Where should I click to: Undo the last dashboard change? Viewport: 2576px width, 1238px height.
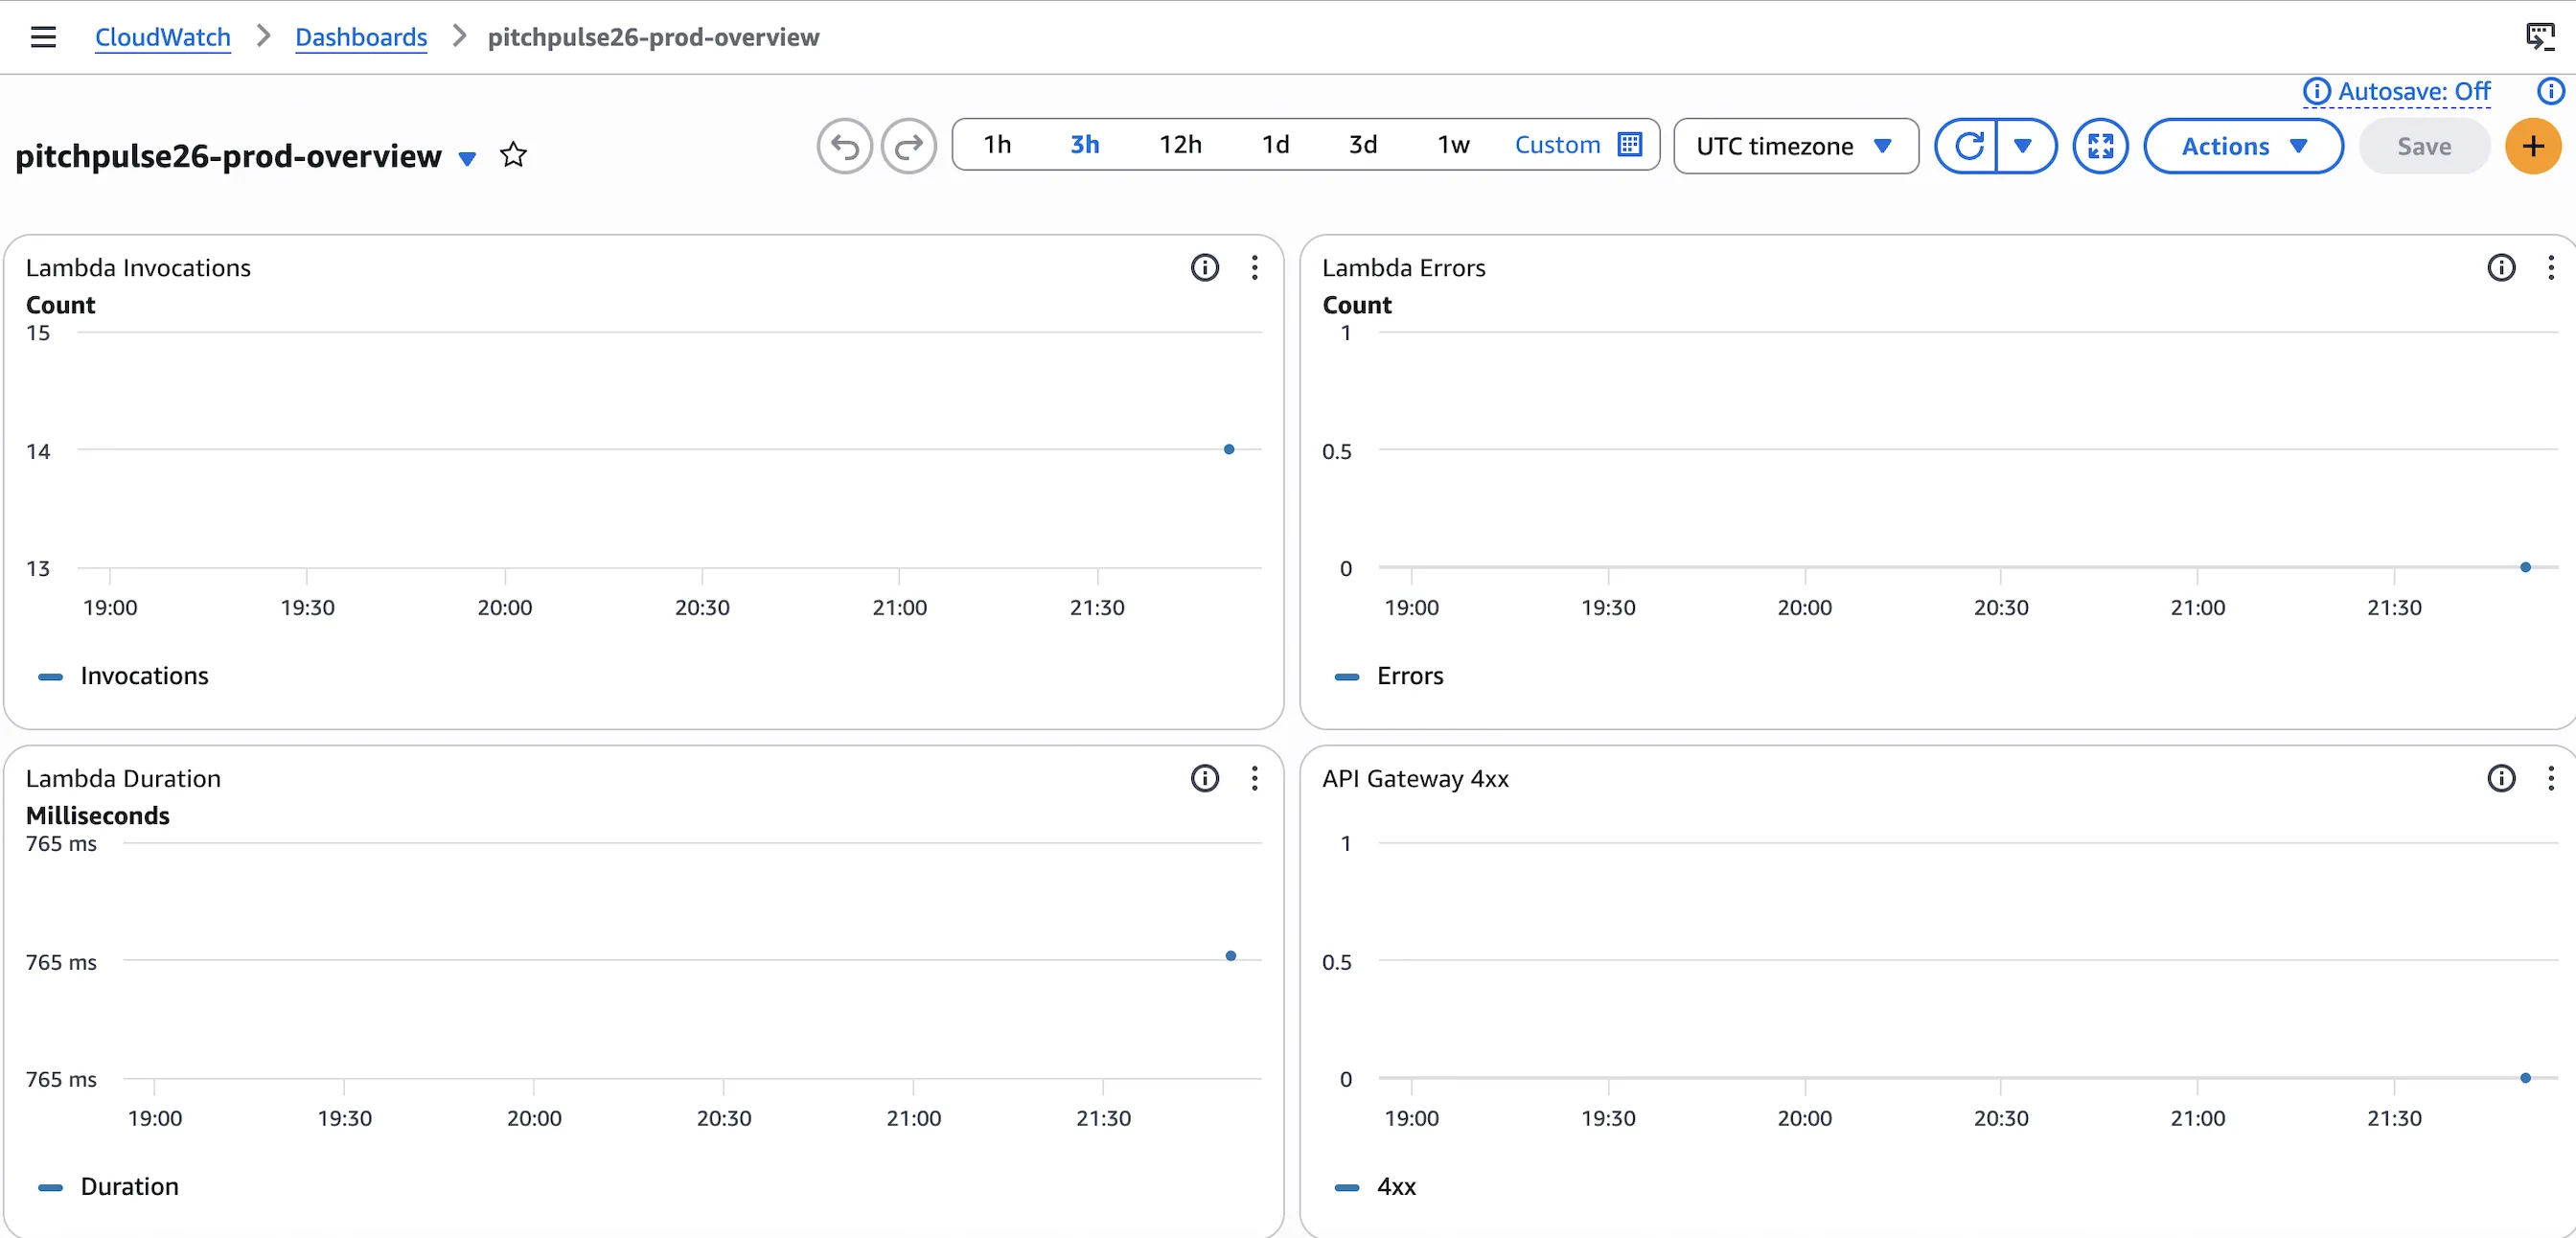pos(845,146)
